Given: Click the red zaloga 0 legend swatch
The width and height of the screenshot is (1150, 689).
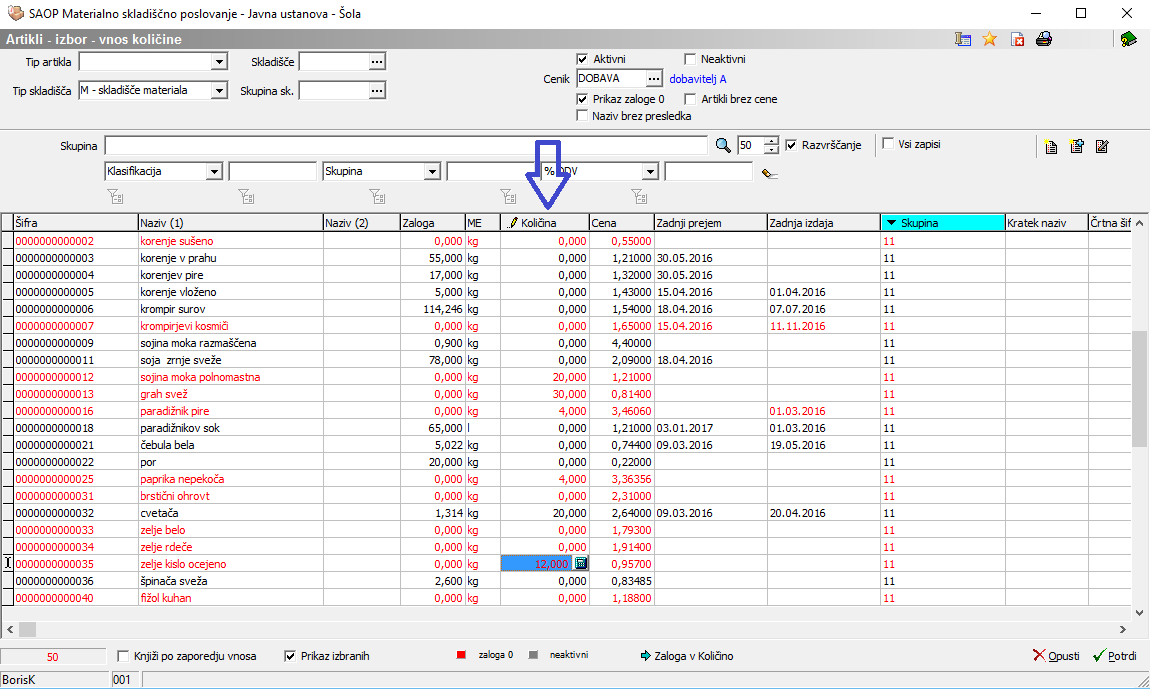Looking at the screenshot, I should click(x=461, y=655).
